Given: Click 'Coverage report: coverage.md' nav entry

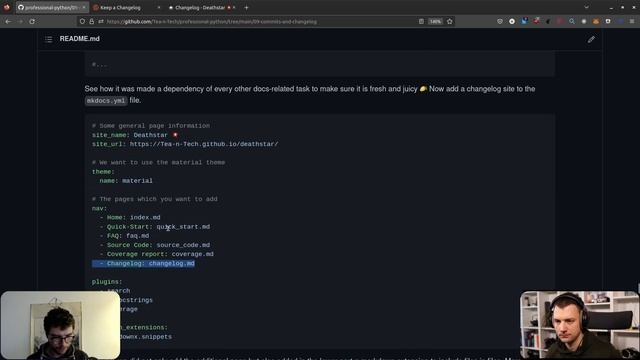Looking at the screenshot, I should click(156, 254).
